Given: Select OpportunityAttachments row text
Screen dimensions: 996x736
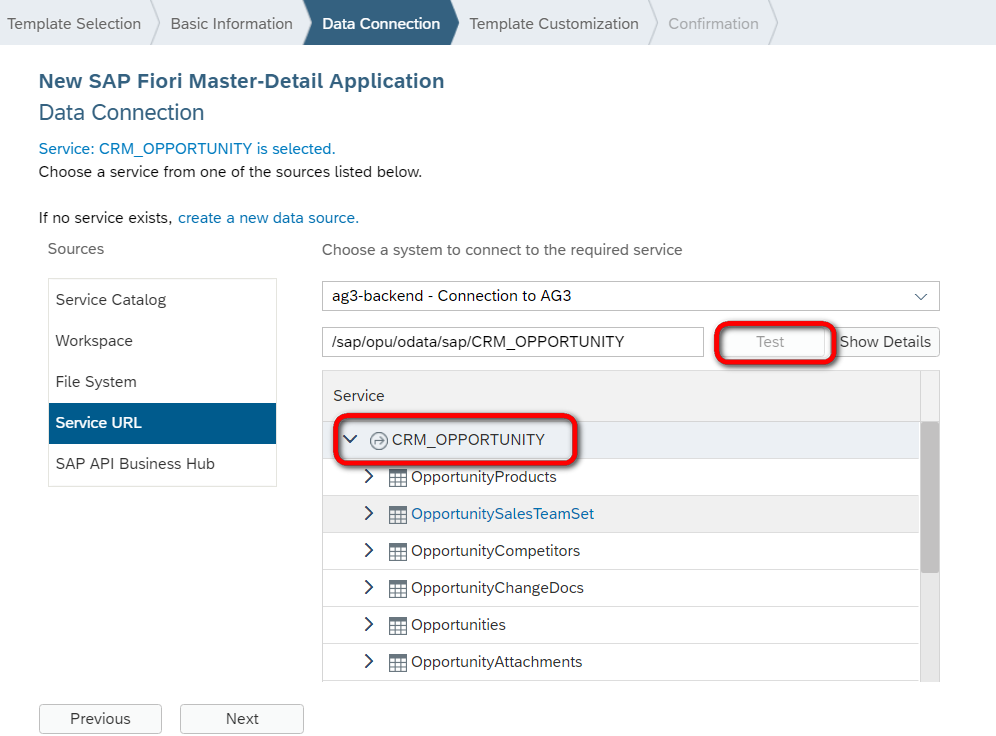Looking at the screenshot, I should [497, 662].
